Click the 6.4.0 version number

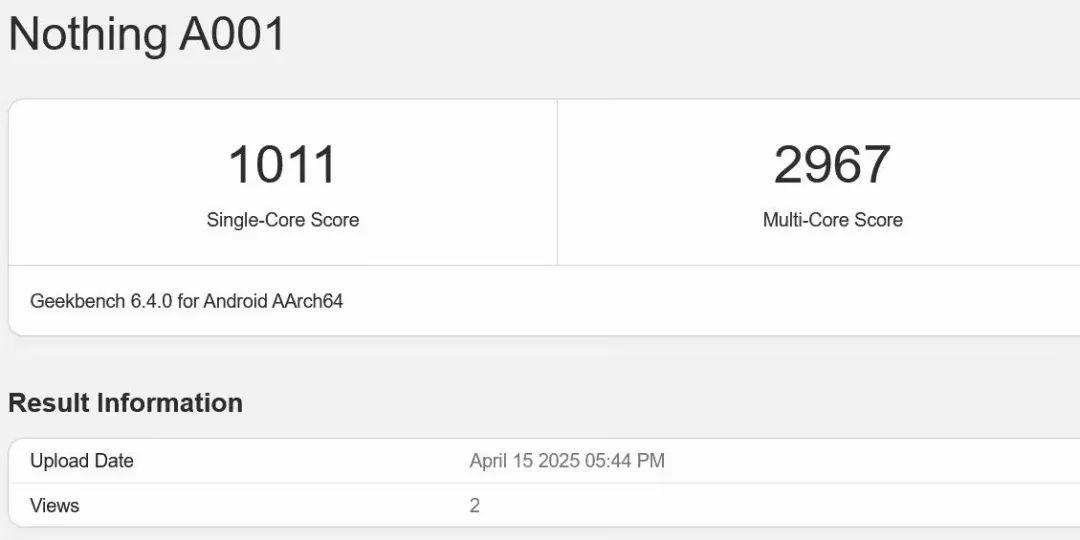point(152,301)
